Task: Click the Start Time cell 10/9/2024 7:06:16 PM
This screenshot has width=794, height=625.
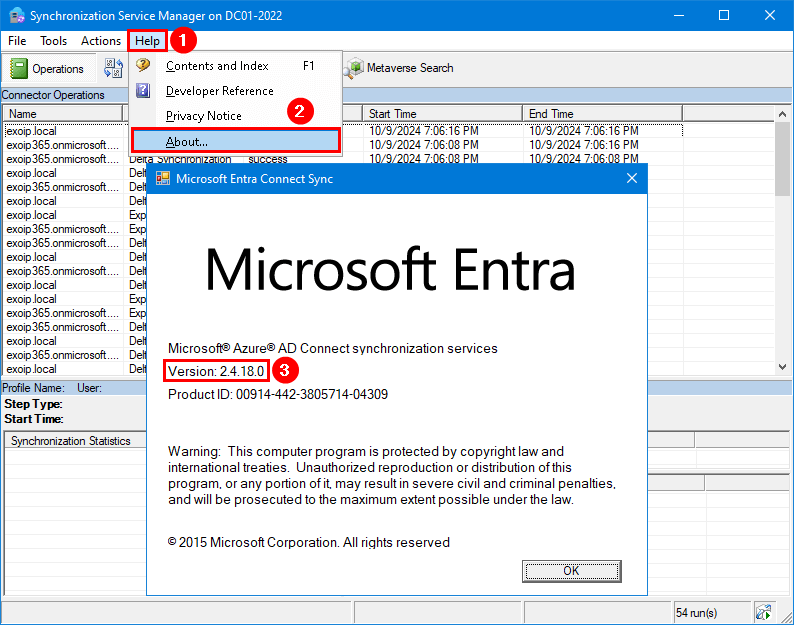Action: click(x=424, y=131)
